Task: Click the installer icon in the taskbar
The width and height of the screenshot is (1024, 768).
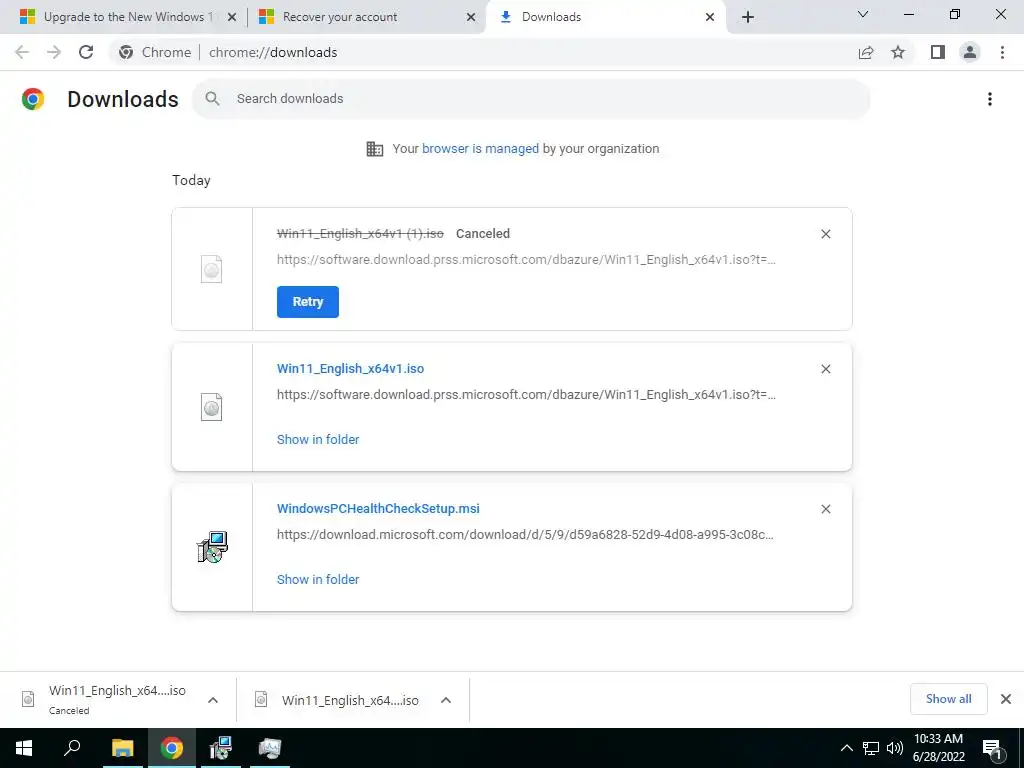Action: point(221,748)
